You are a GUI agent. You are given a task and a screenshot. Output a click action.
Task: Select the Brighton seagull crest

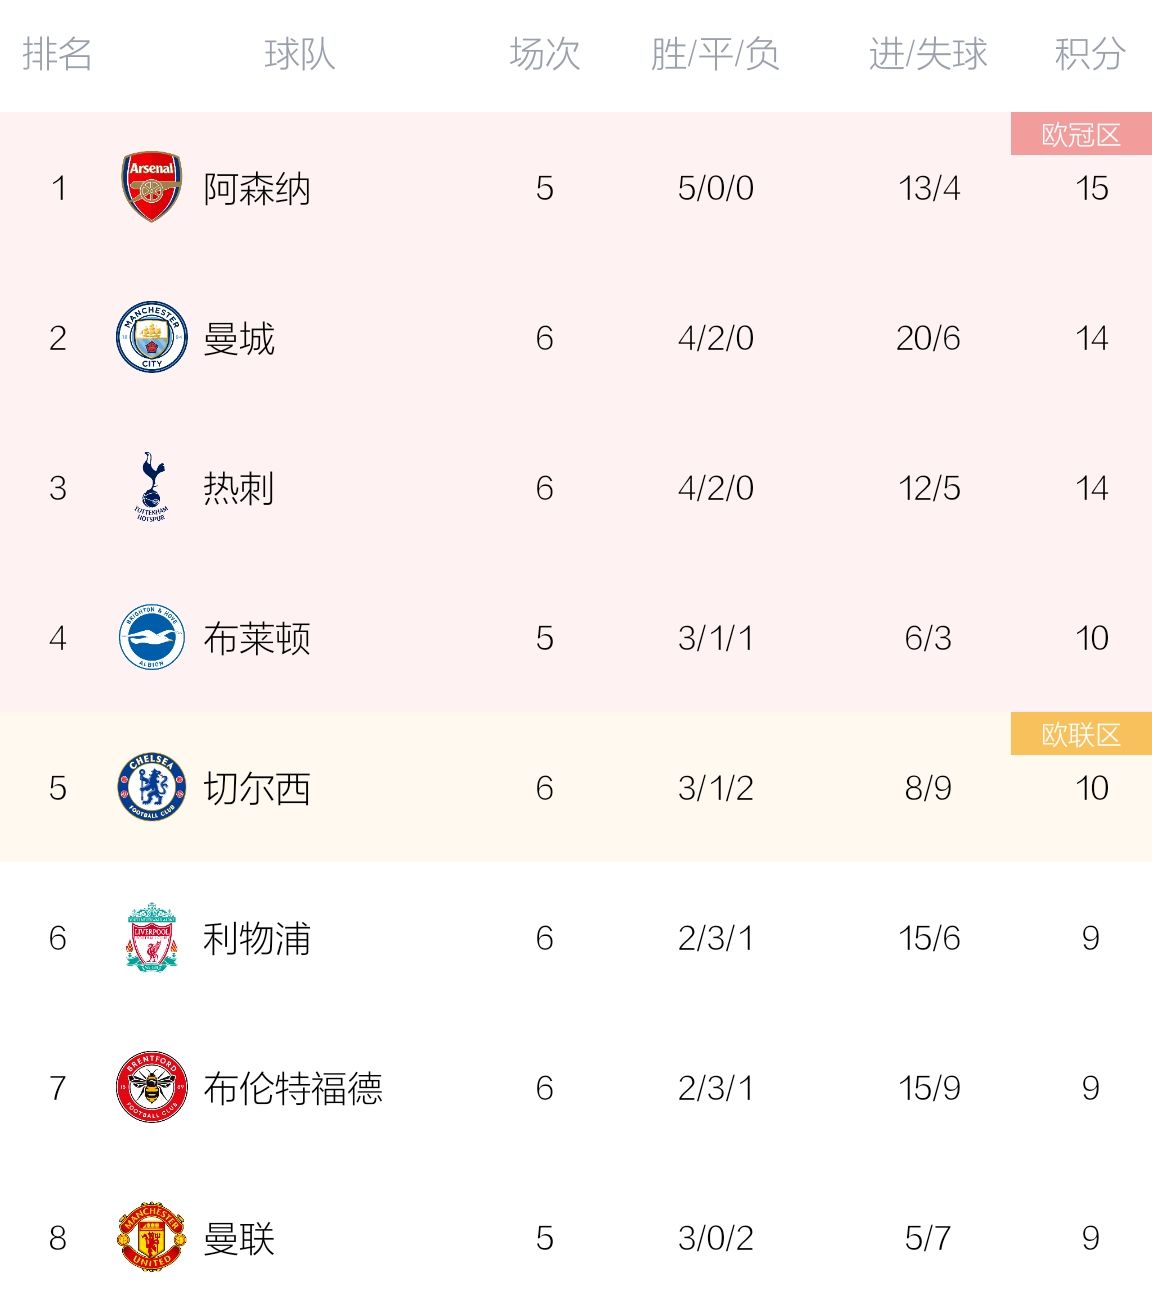click(152, 637)
